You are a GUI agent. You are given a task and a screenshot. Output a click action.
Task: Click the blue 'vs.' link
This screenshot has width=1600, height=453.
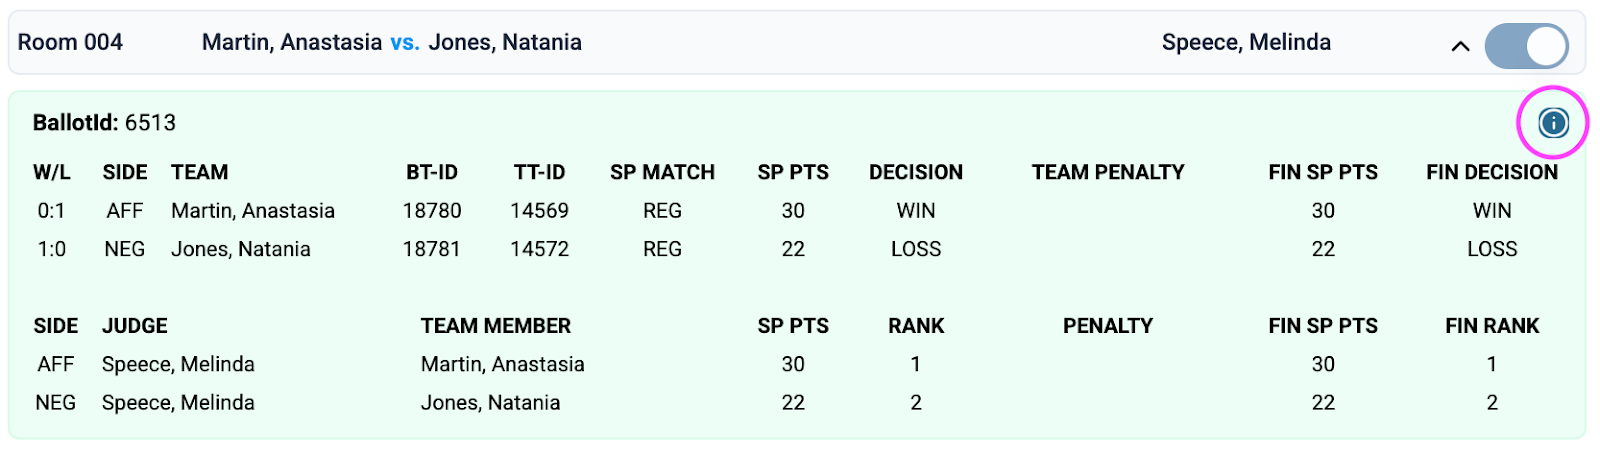coord(405,42)
